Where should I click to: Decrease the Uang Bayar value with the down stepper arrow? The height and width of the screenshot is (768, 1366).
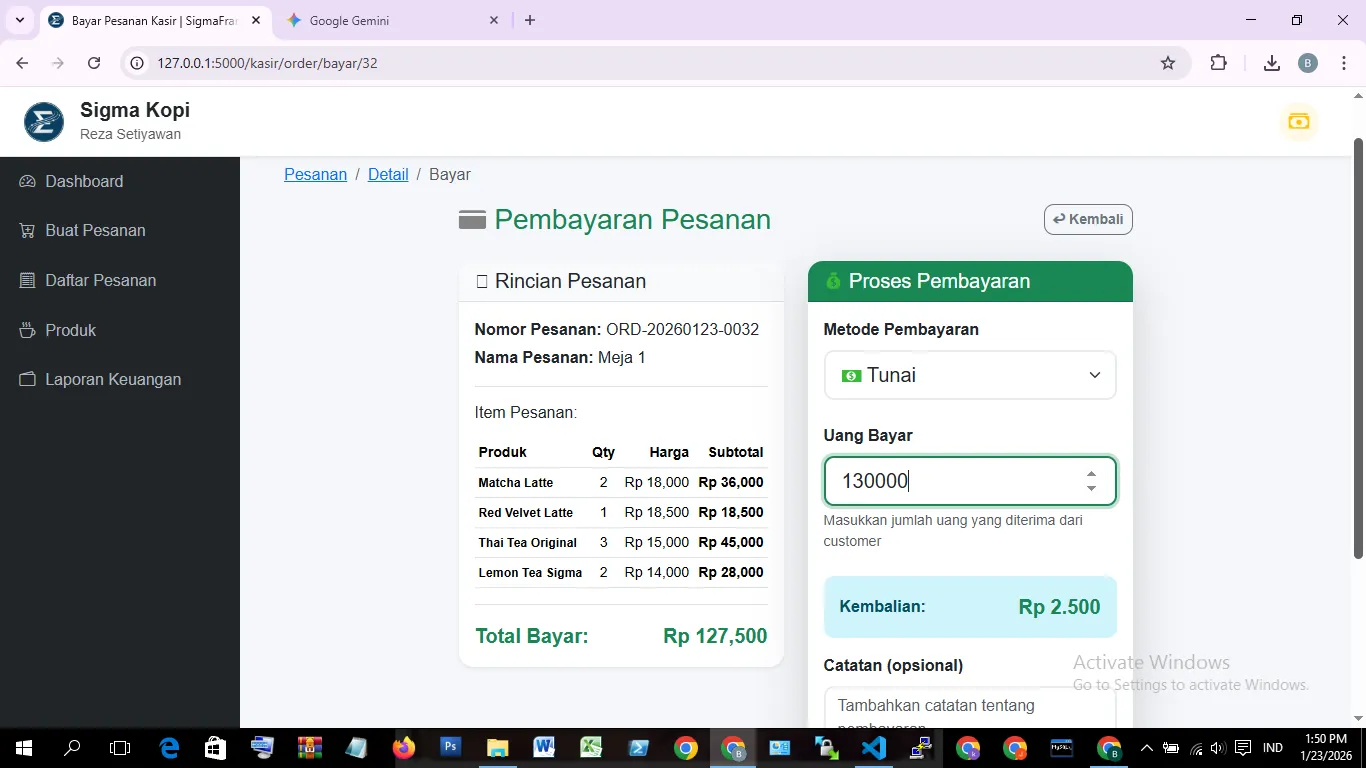point(1091,488)
